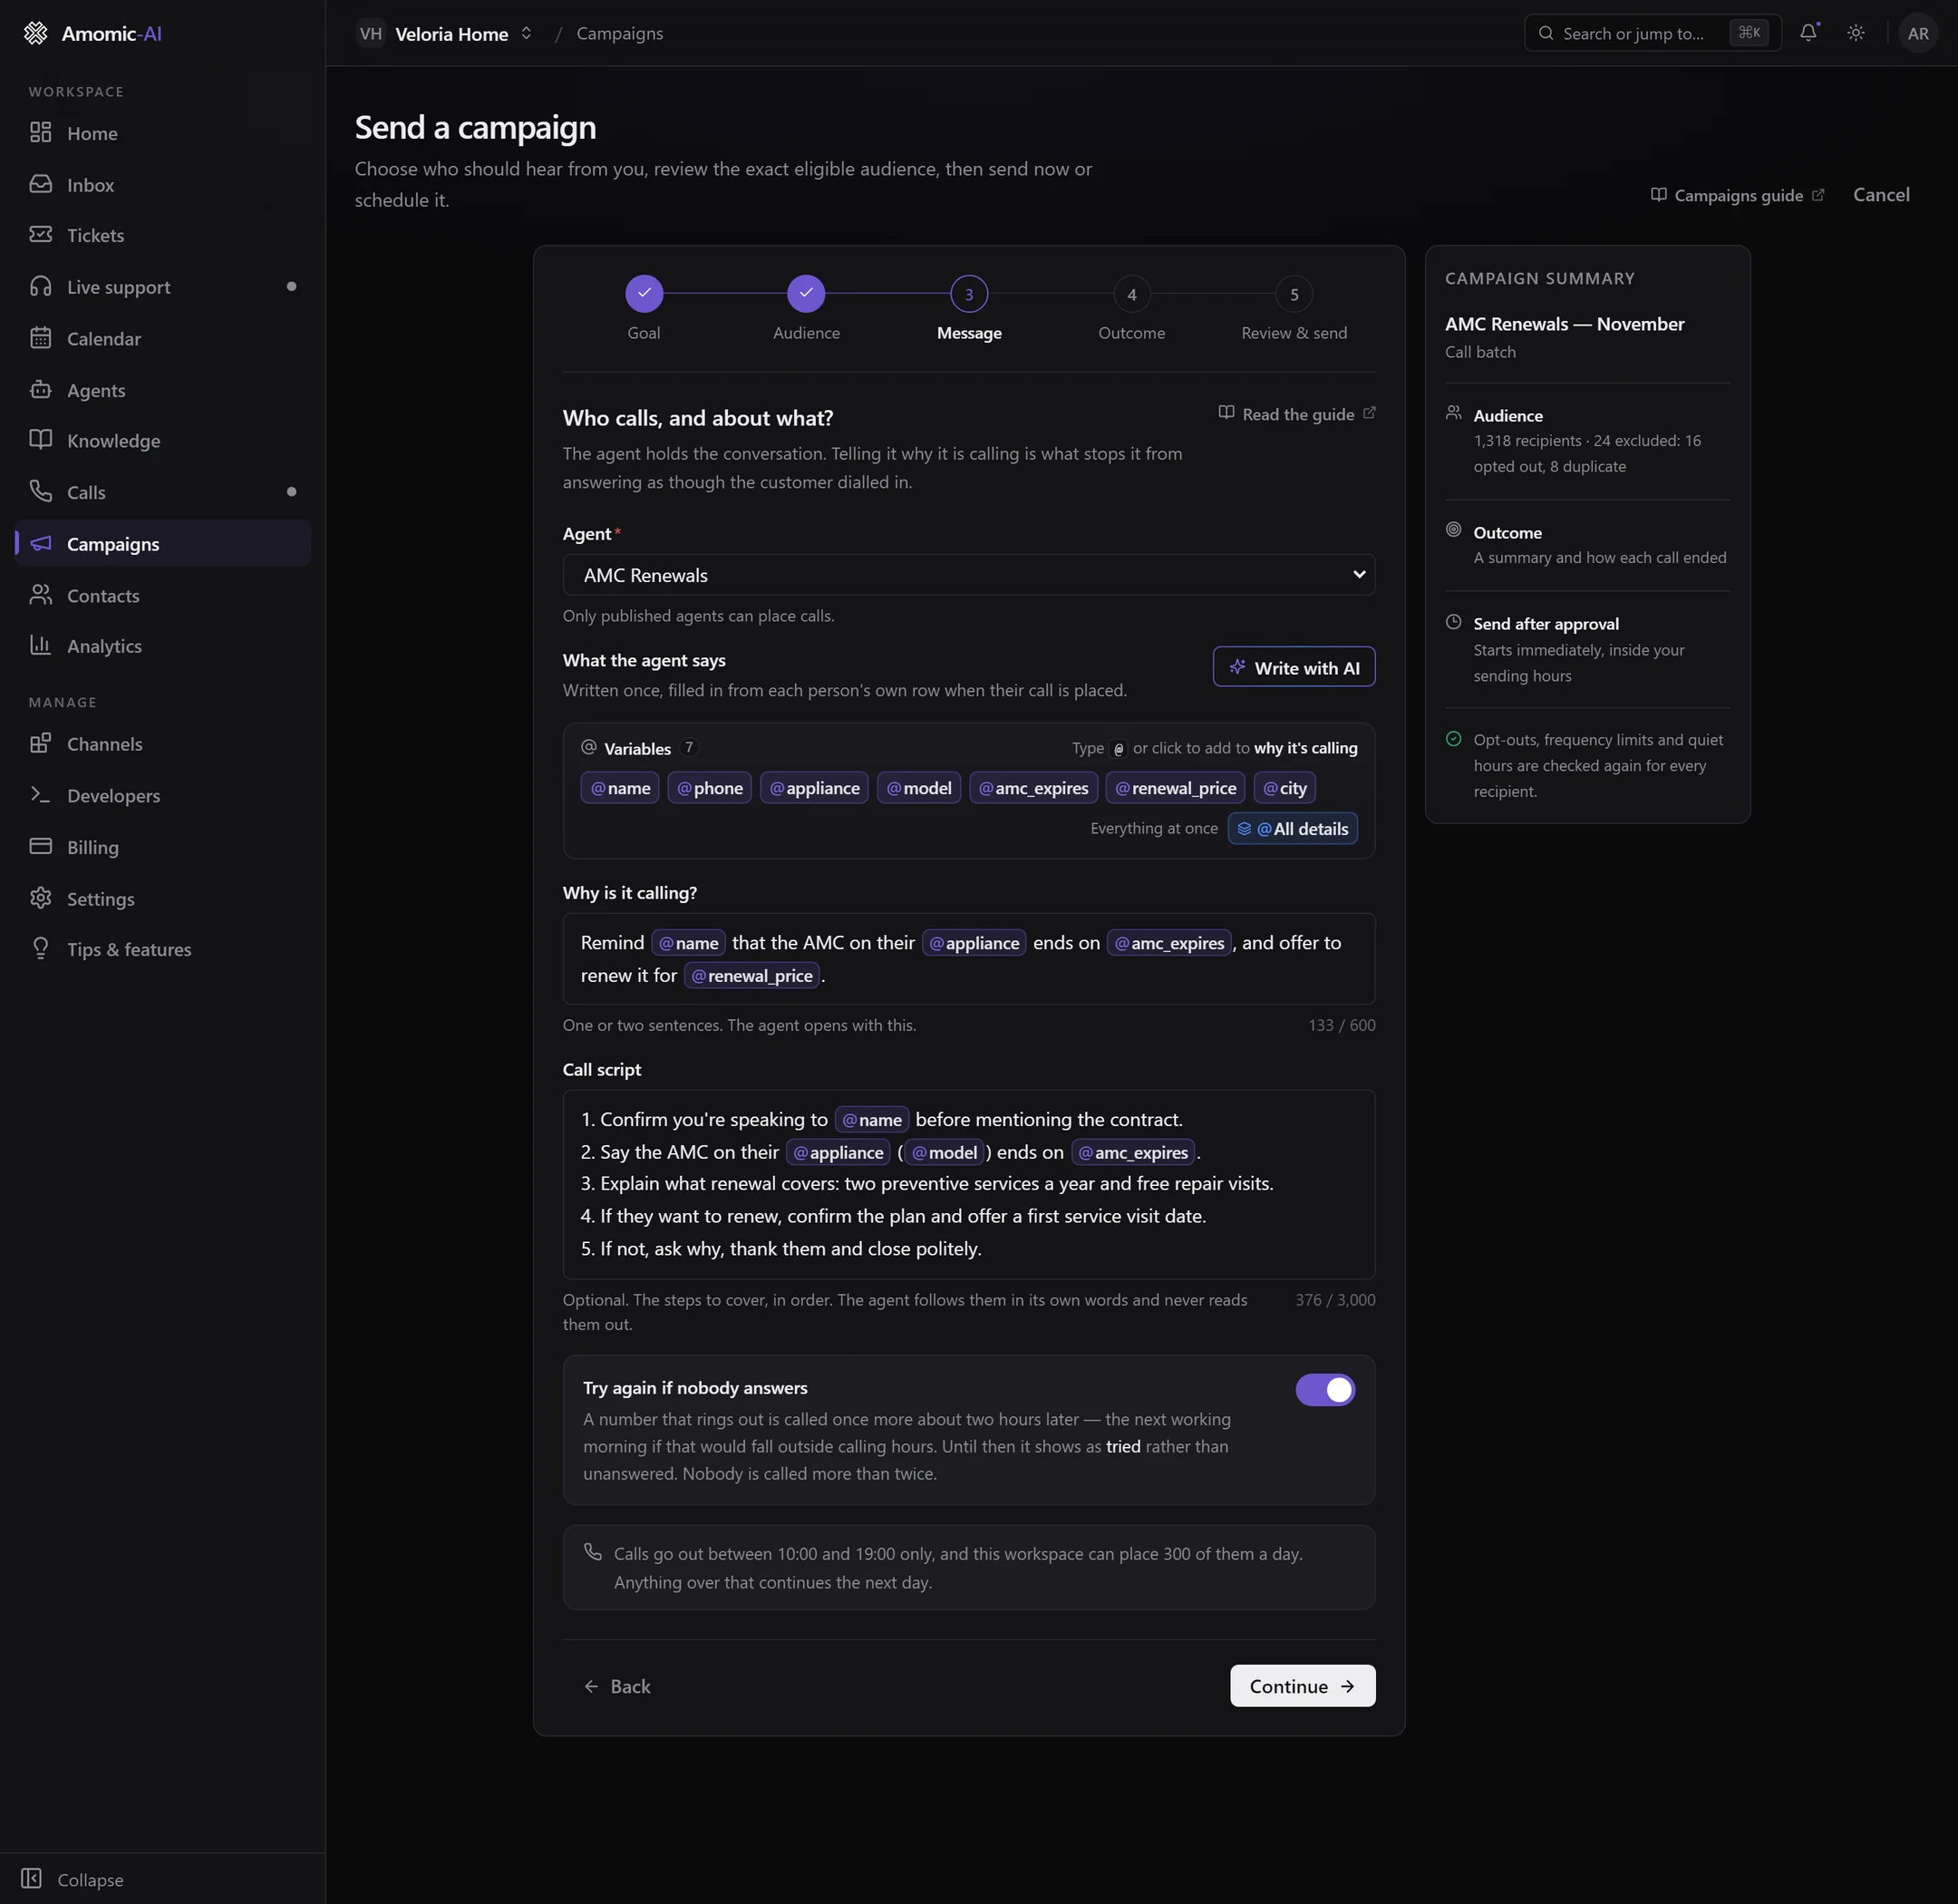Click the Settings gear icon

pos(40,898)
